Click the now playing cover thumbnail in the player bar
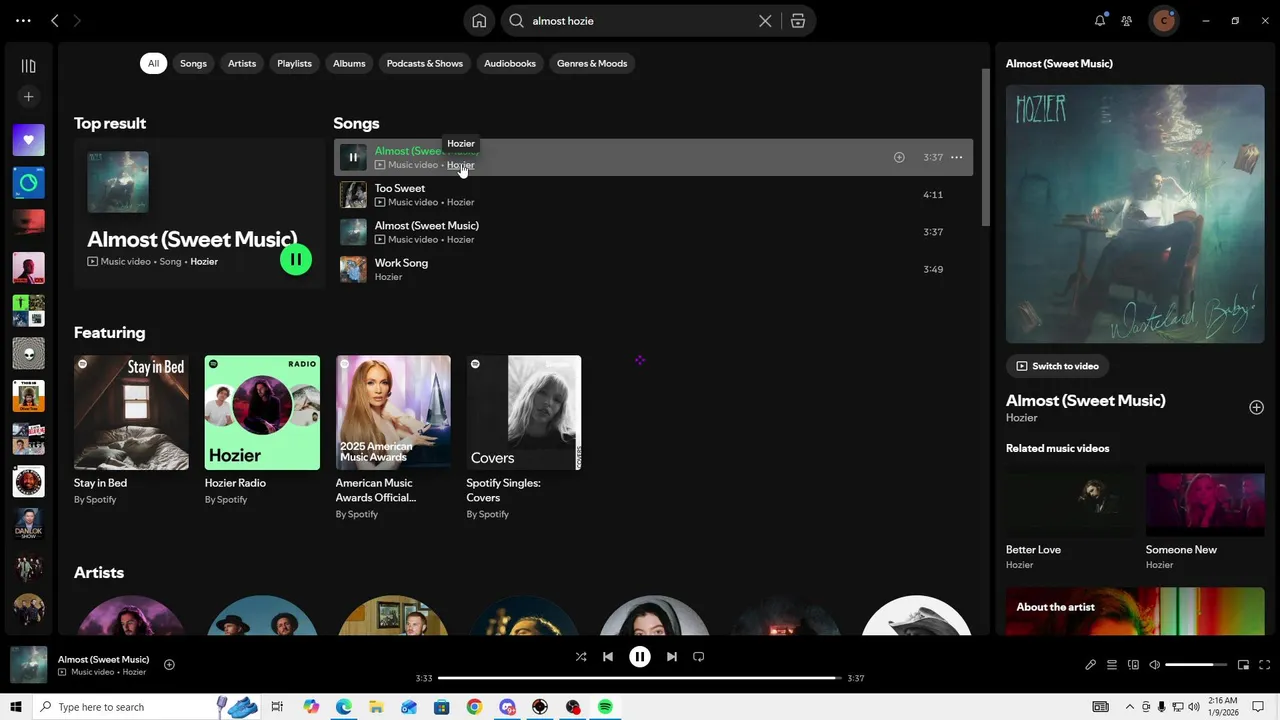 28,665
